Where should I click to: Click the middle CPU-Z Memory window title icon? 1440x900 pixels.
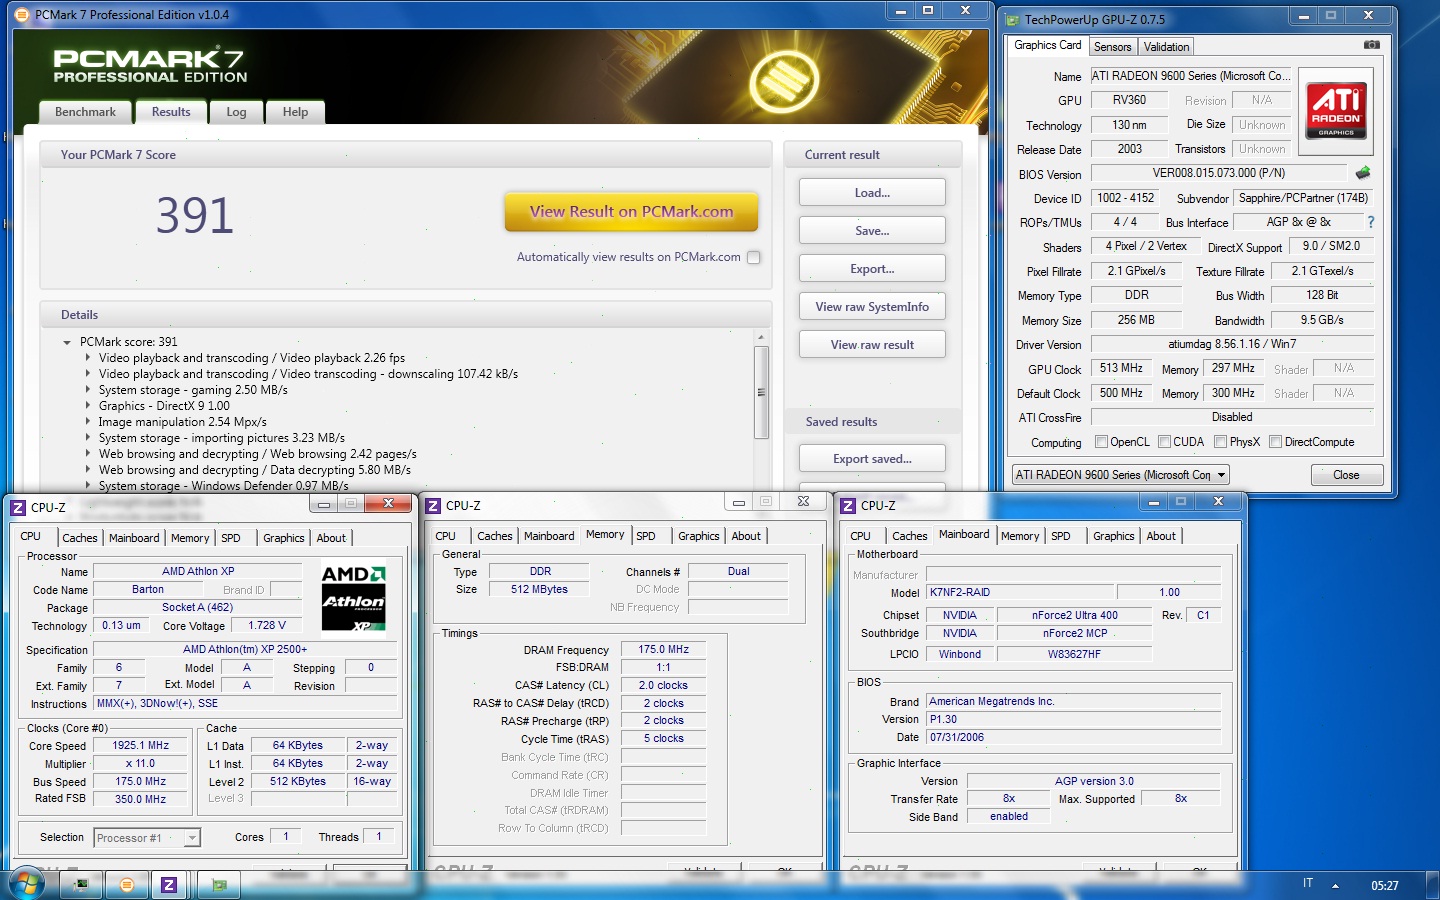433,506
